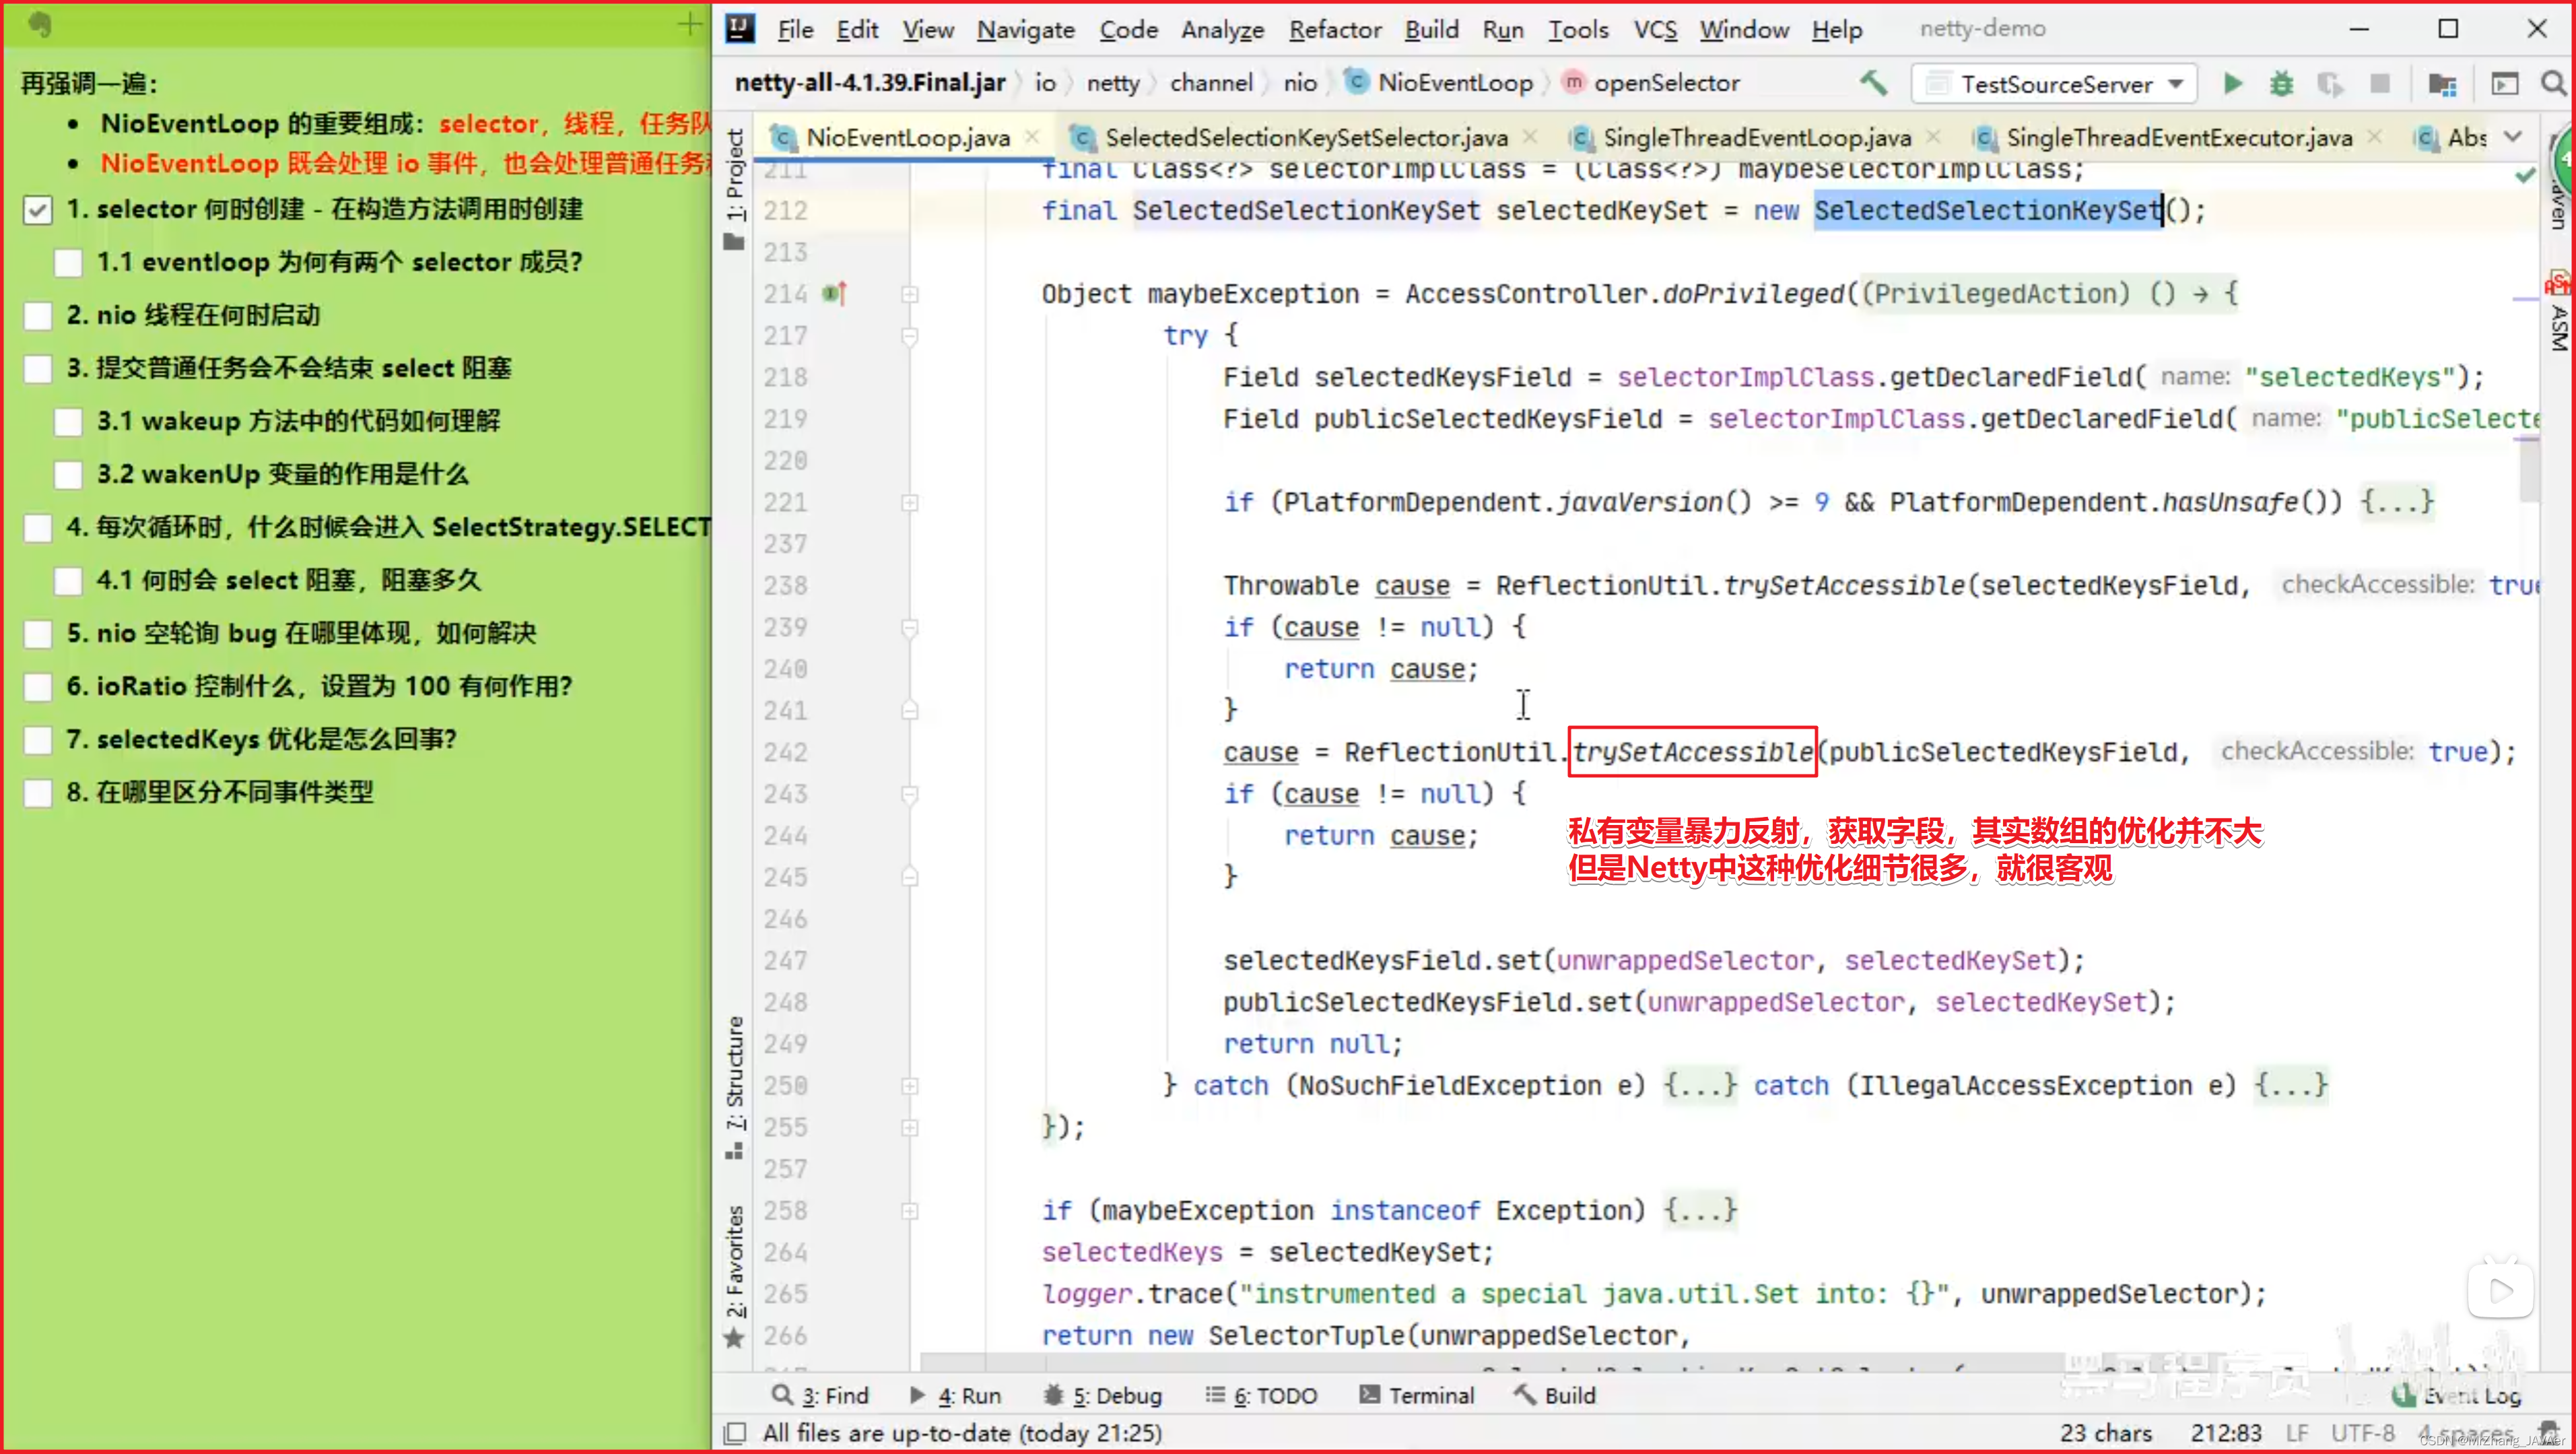Open the 3: Find tool window
Screen dimensions: 2576x1454
click(820, 1395)
